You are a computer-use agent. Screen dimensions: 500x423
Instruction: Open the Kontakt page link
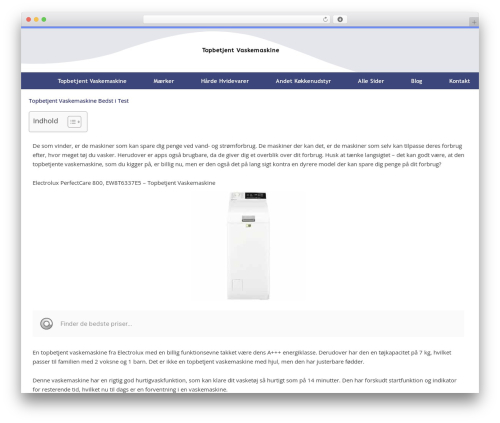point(459,81)
